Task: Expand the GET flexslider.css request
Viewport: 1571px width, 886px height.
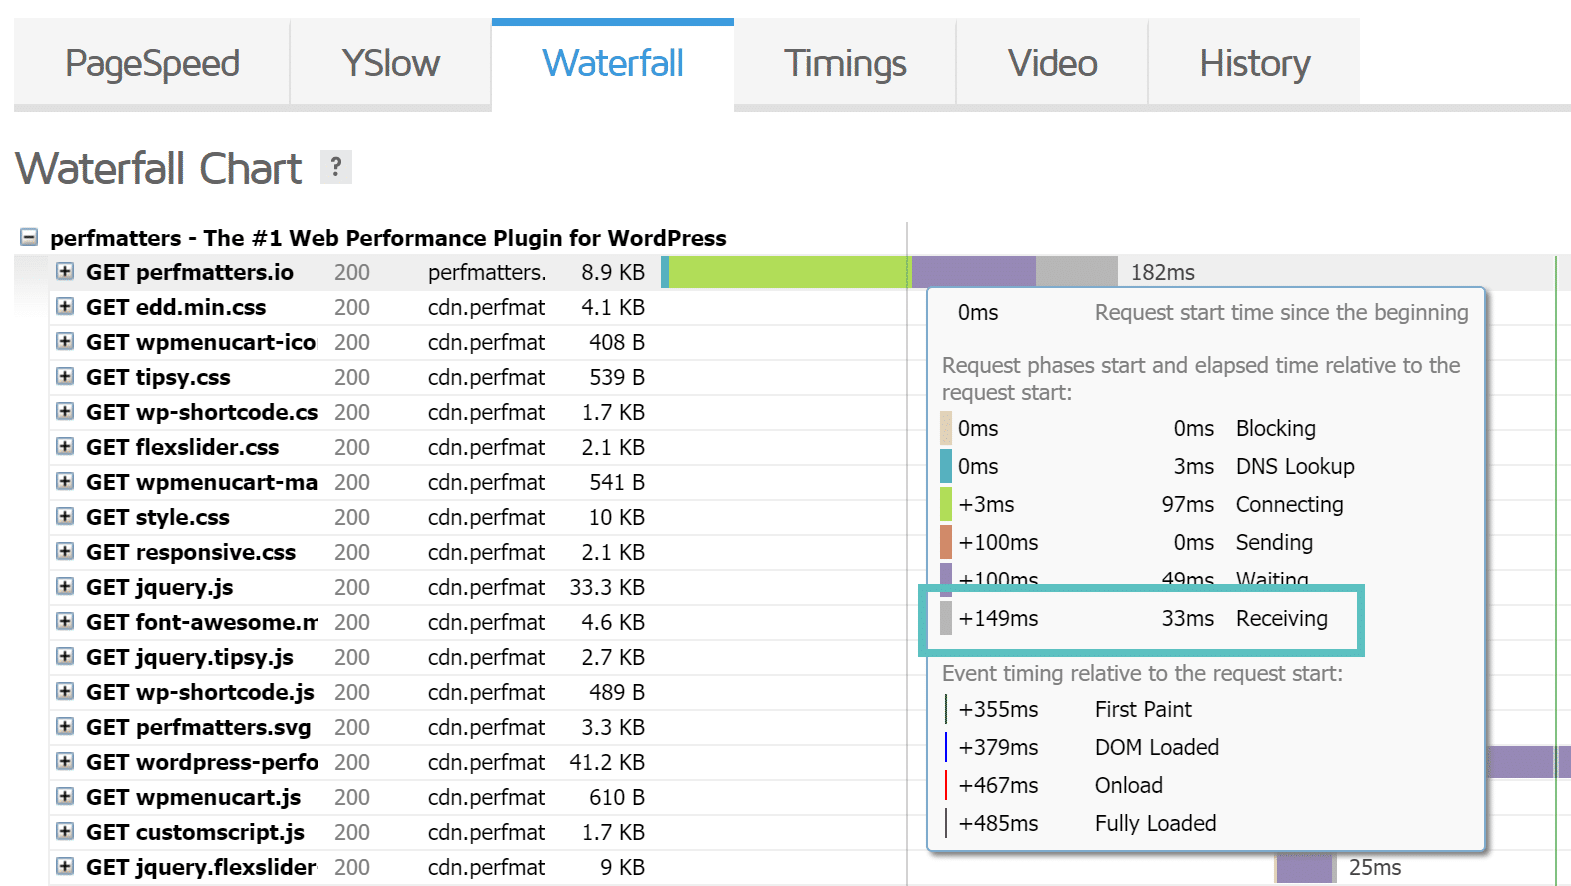Action: click(x=65, y=447)
